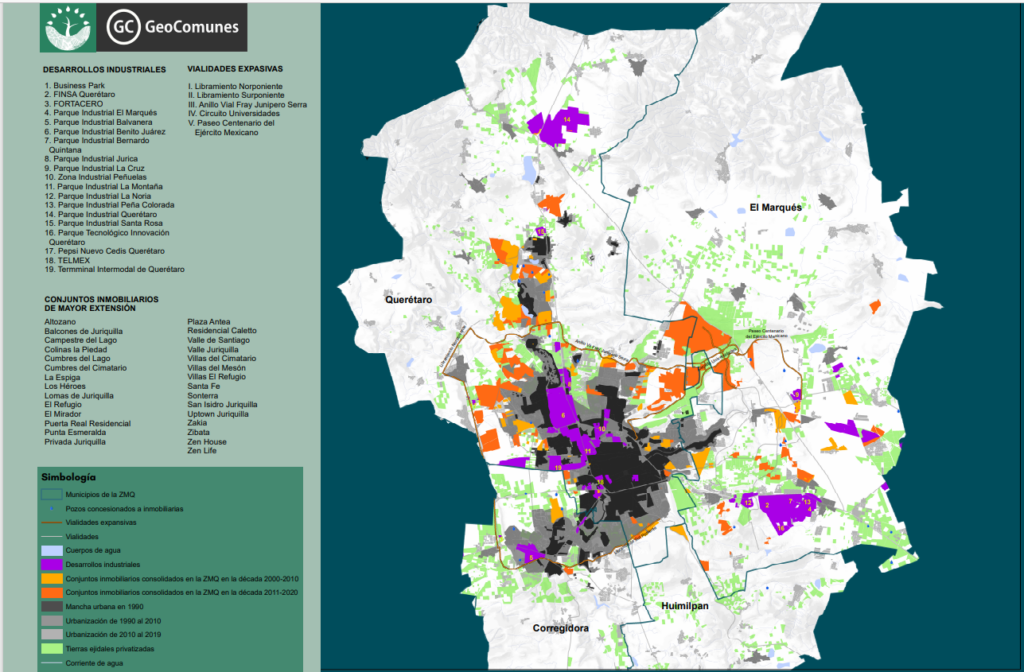Click the Municipios de la ZMQ legend symbol

coord(52,494)
